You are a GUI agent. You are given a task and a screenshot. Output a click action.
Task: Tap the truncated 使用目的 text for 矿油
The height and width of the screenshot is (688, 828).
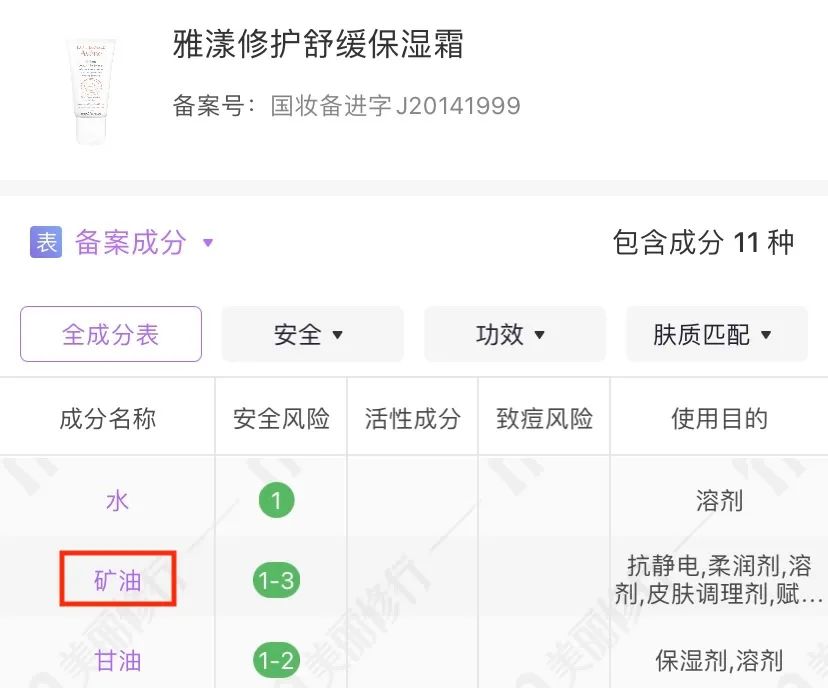719,580
